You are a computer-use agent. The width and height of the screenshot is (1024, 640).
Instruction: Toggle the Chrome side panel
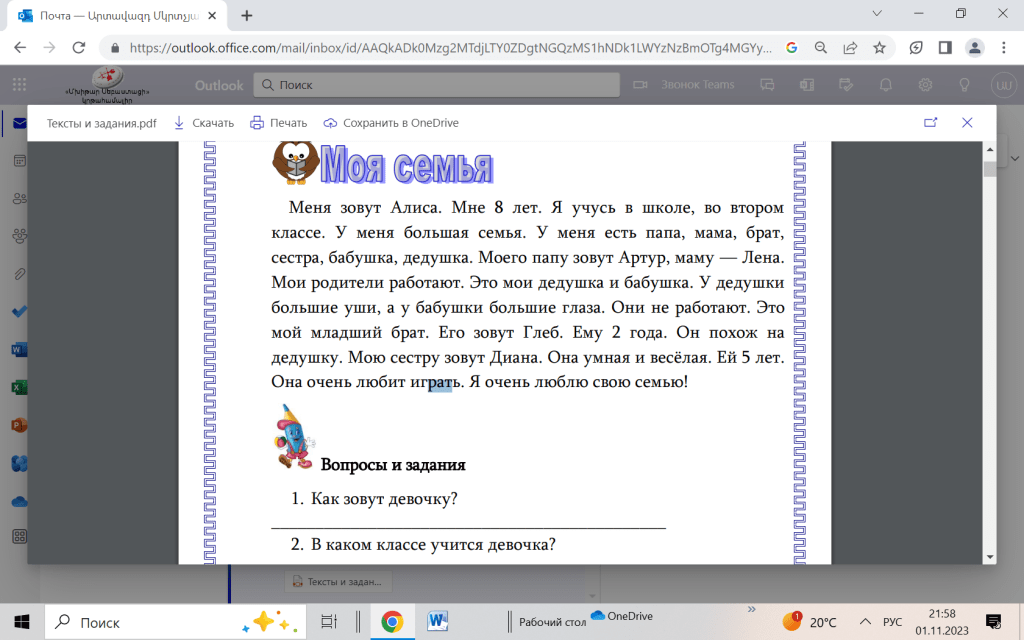tap(944, 47)
